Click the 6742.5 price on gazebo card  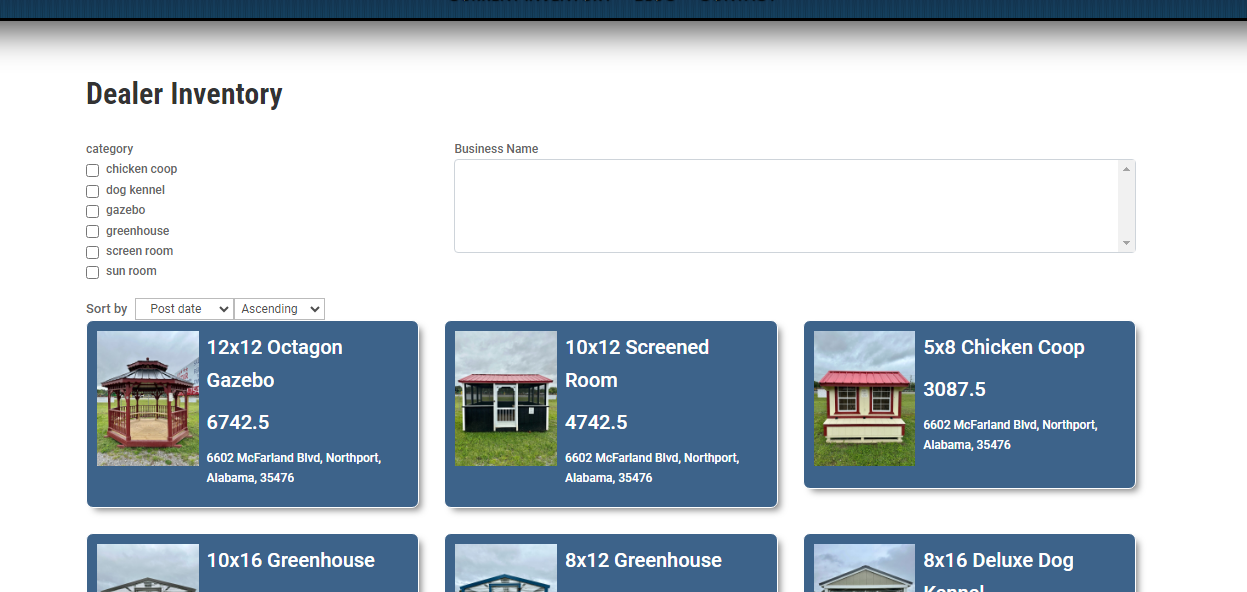pyautogui.click(x=238, y=422)
